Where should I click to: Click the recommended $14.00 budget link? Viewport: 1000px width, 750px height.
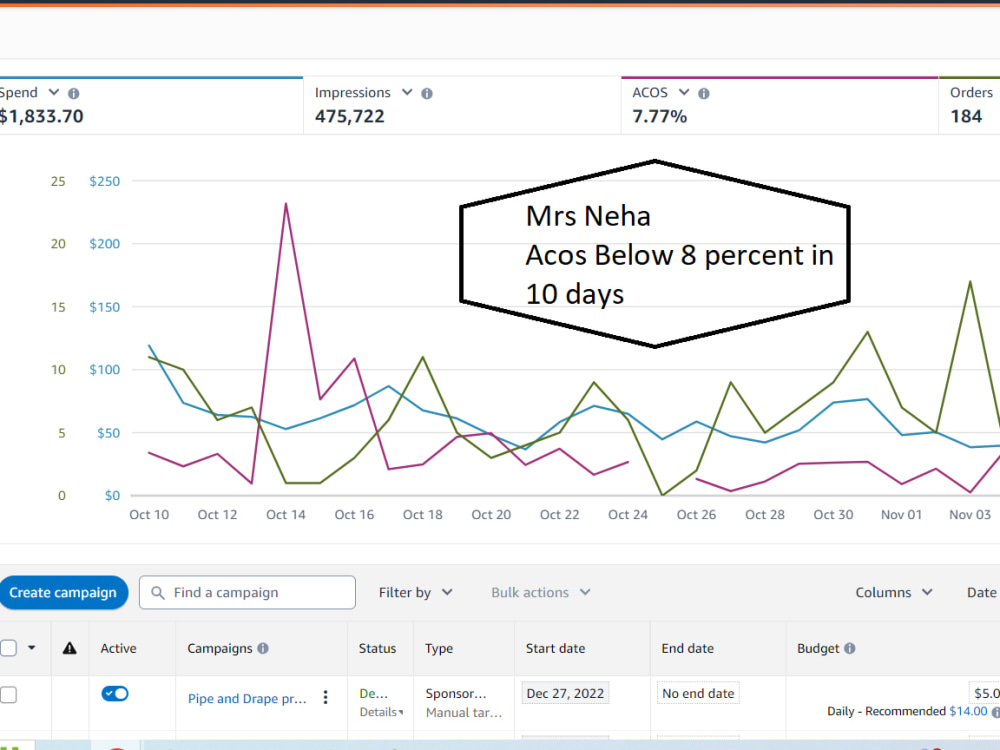(x=968, y=711)
